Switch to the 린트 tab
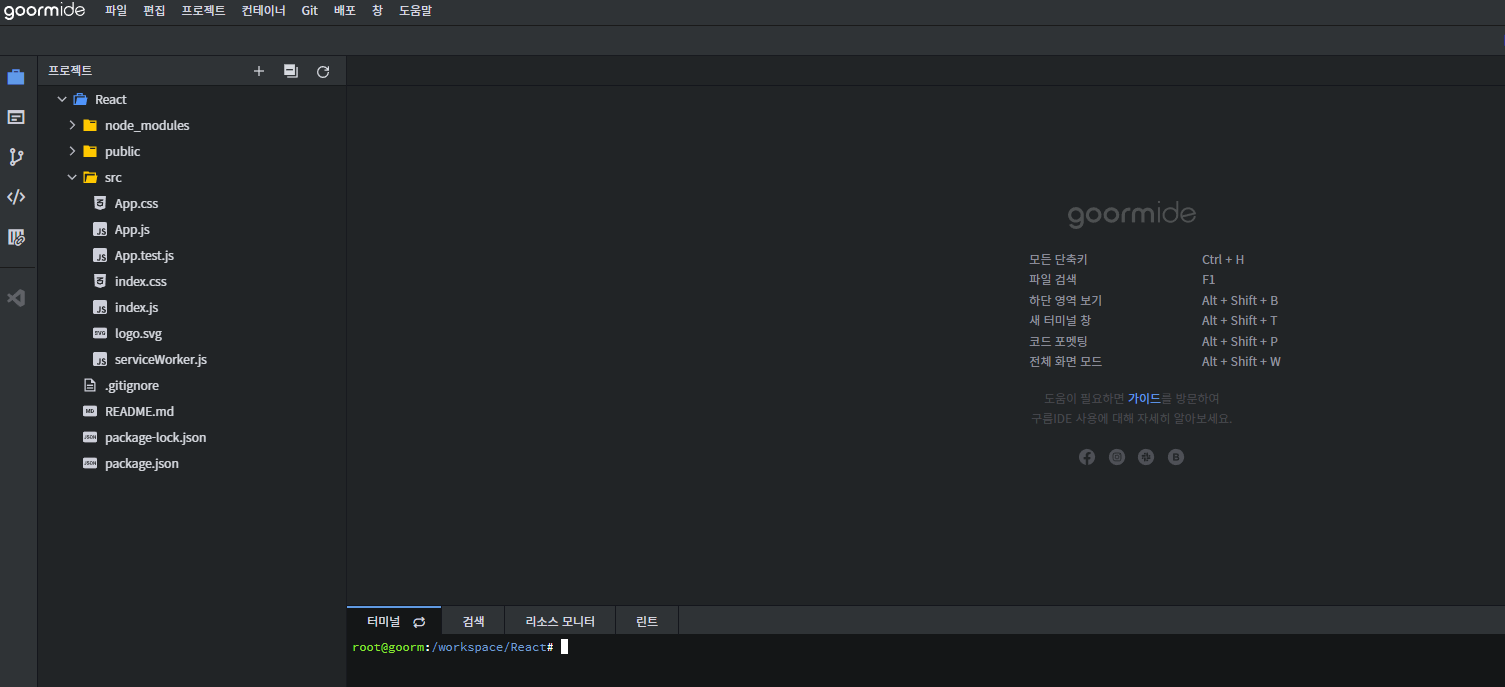The width and height of the screenshot is (1505, 687). pos(647,621)
